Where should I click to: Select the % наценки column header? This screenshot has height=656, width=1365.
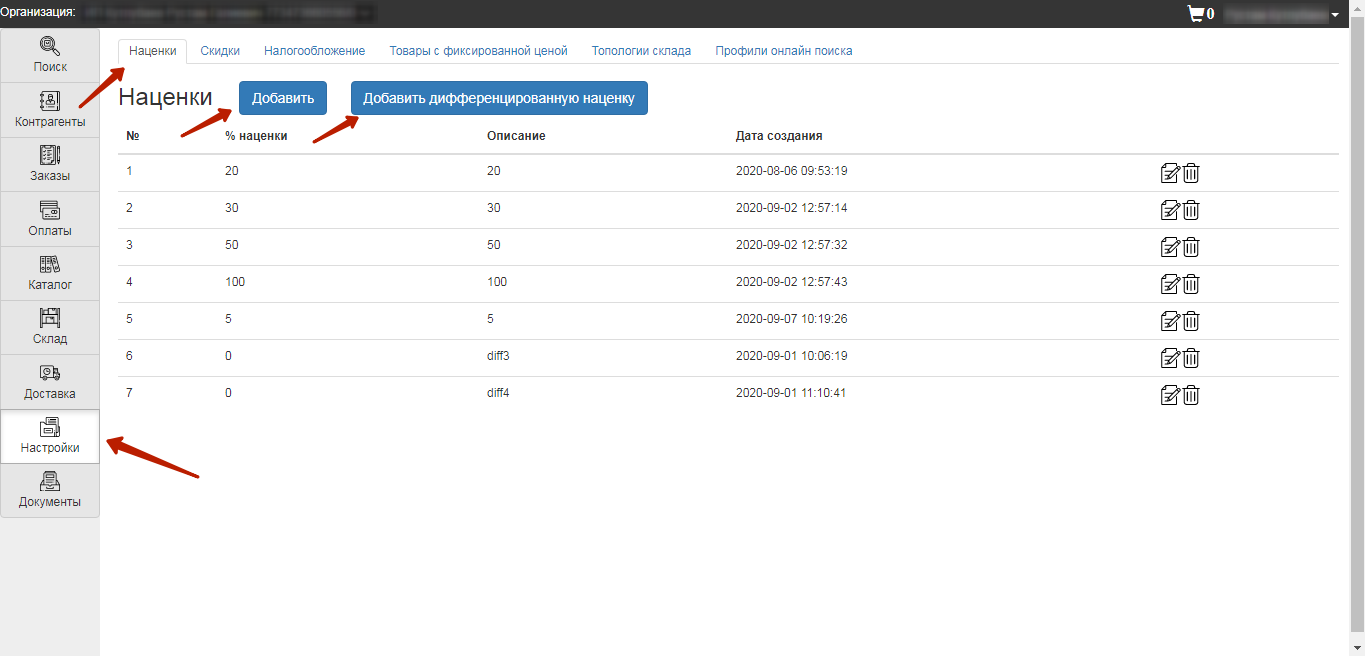(256, 136)
